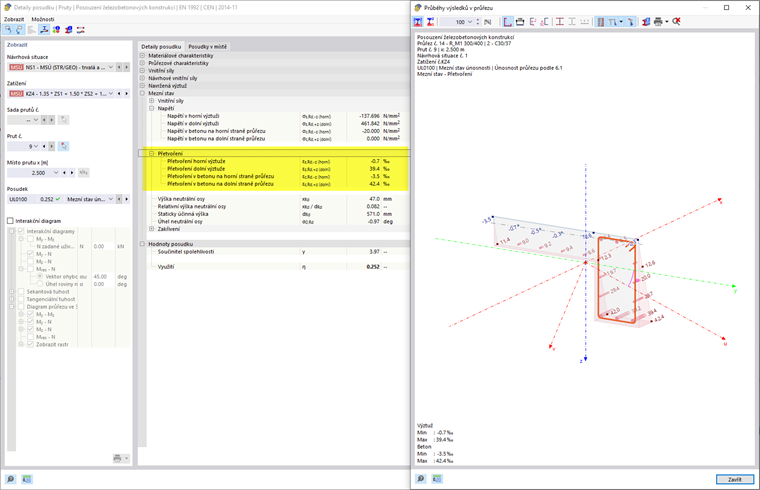Toggle the reinforcement bars icon in results toolbar
The width and height of the screenshot is (760, 490).
(x=601, y=21)
